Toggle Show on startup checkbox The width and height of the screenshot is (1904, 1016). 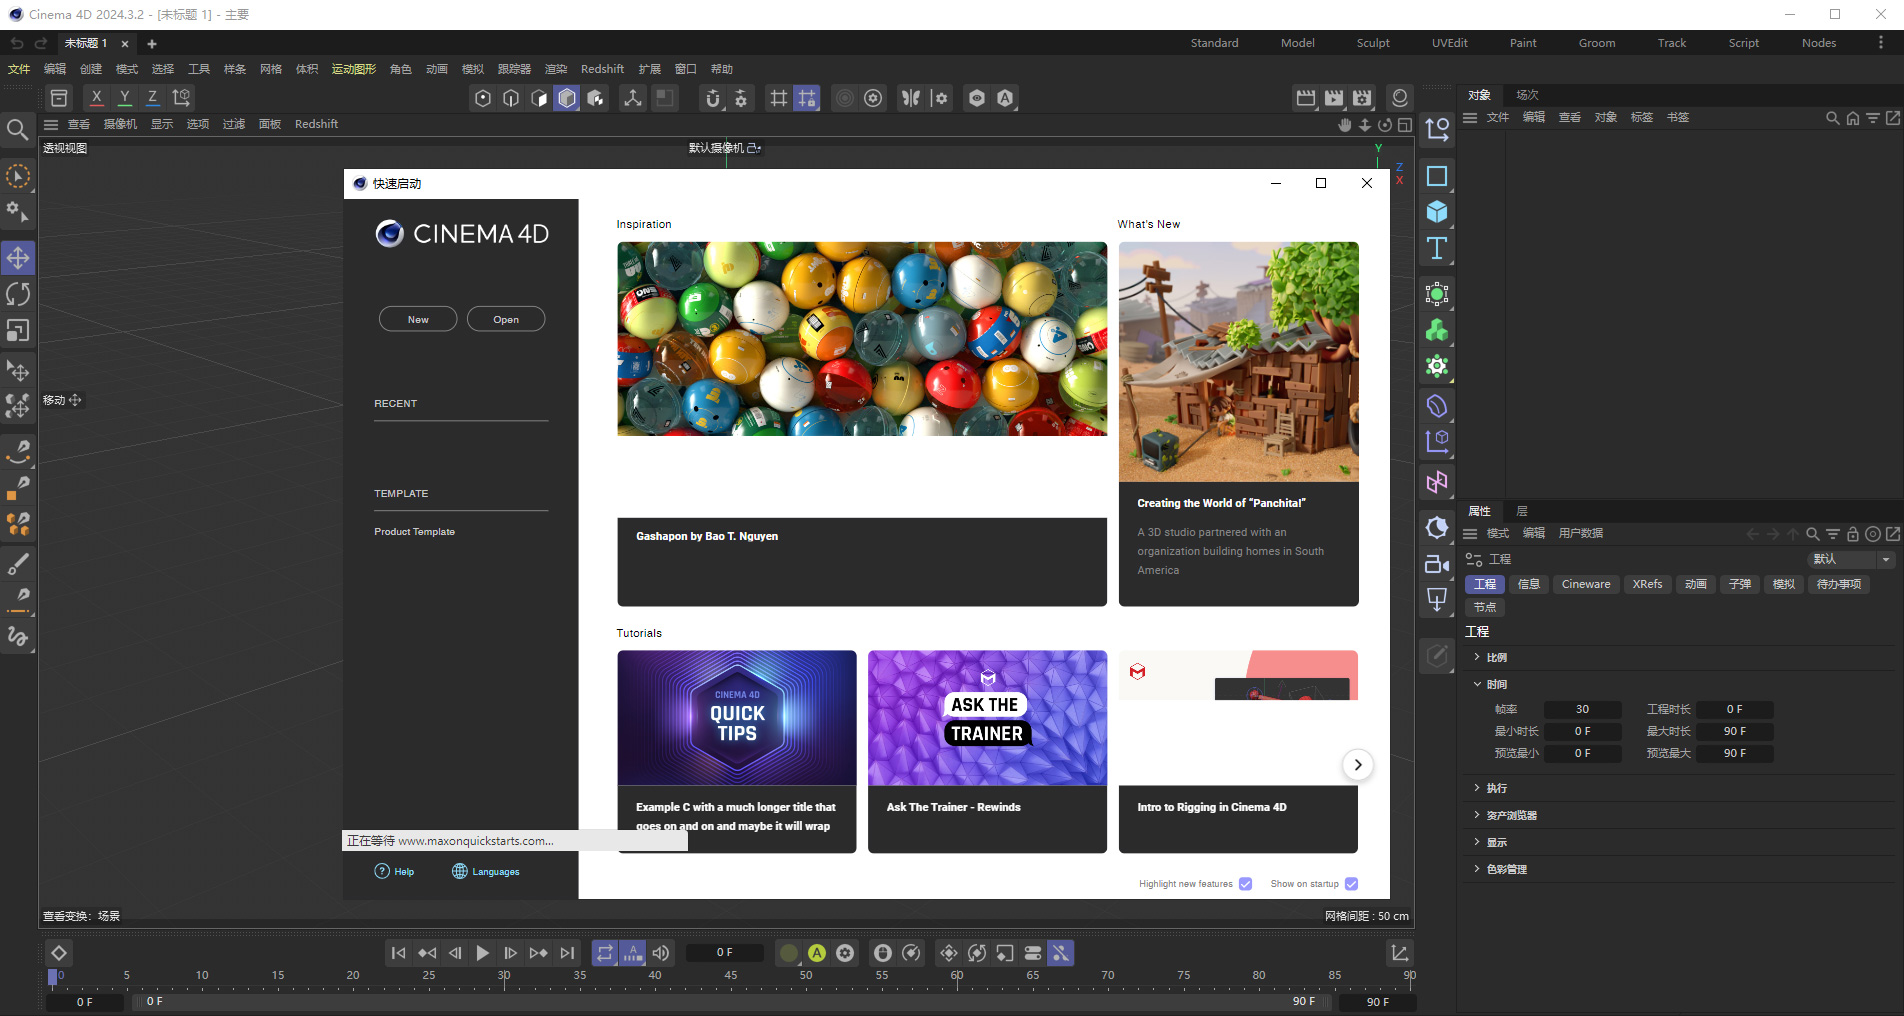click(1351, 884)
